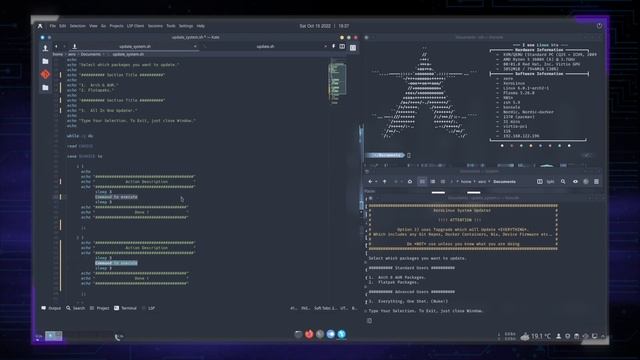Click highlighted 'Command to execute' line under case 1
Image resolution: width=640 pixels, height=360 pixels.
(x=116, y=197)
